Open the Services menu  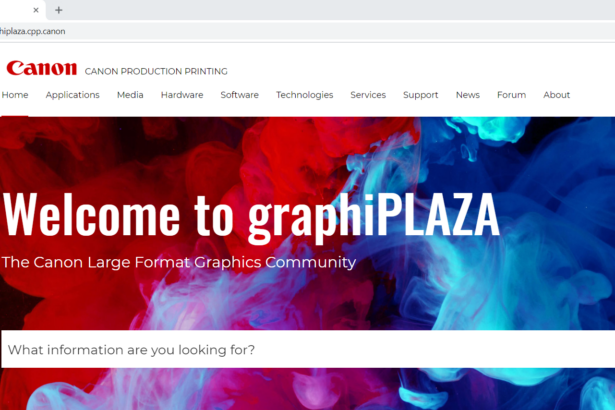[x=368, y=95]
